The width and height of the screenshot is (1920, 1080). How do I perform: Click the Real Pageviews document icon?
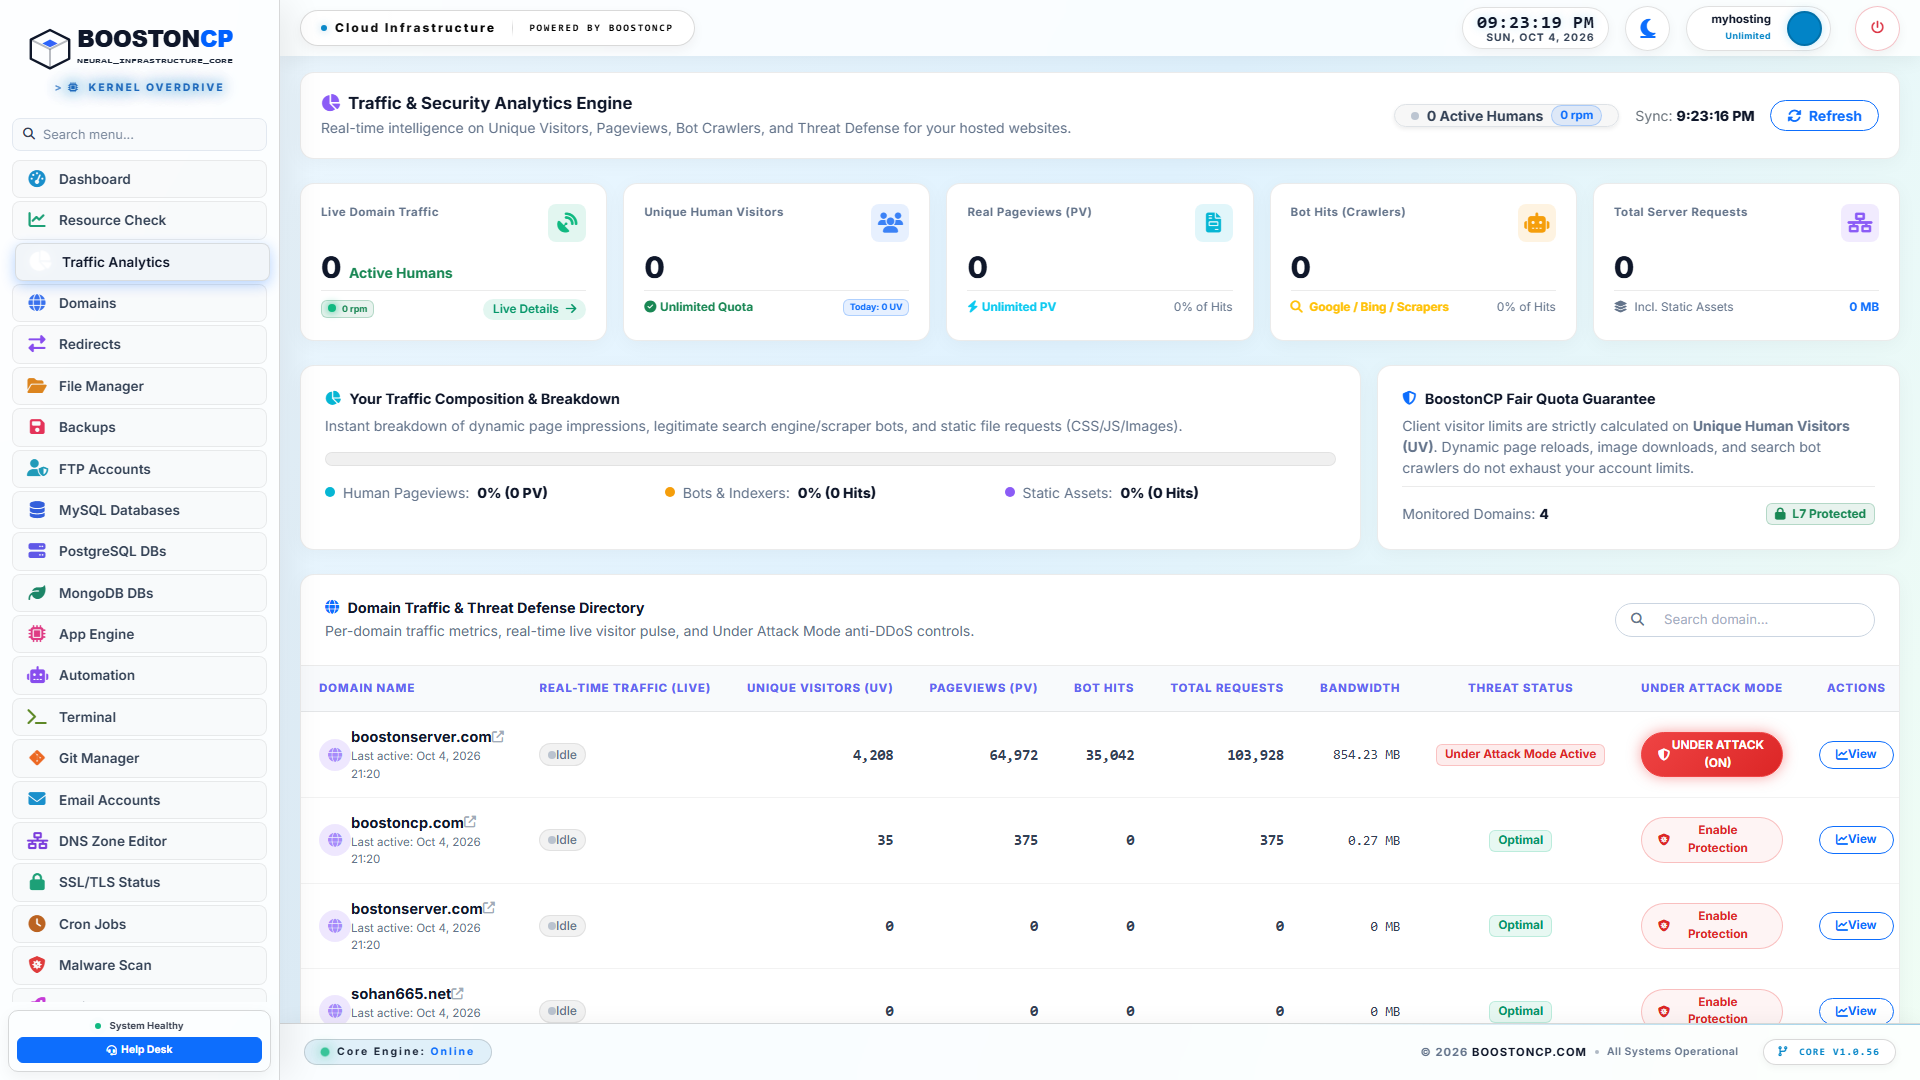click(x=1213, y=223)
